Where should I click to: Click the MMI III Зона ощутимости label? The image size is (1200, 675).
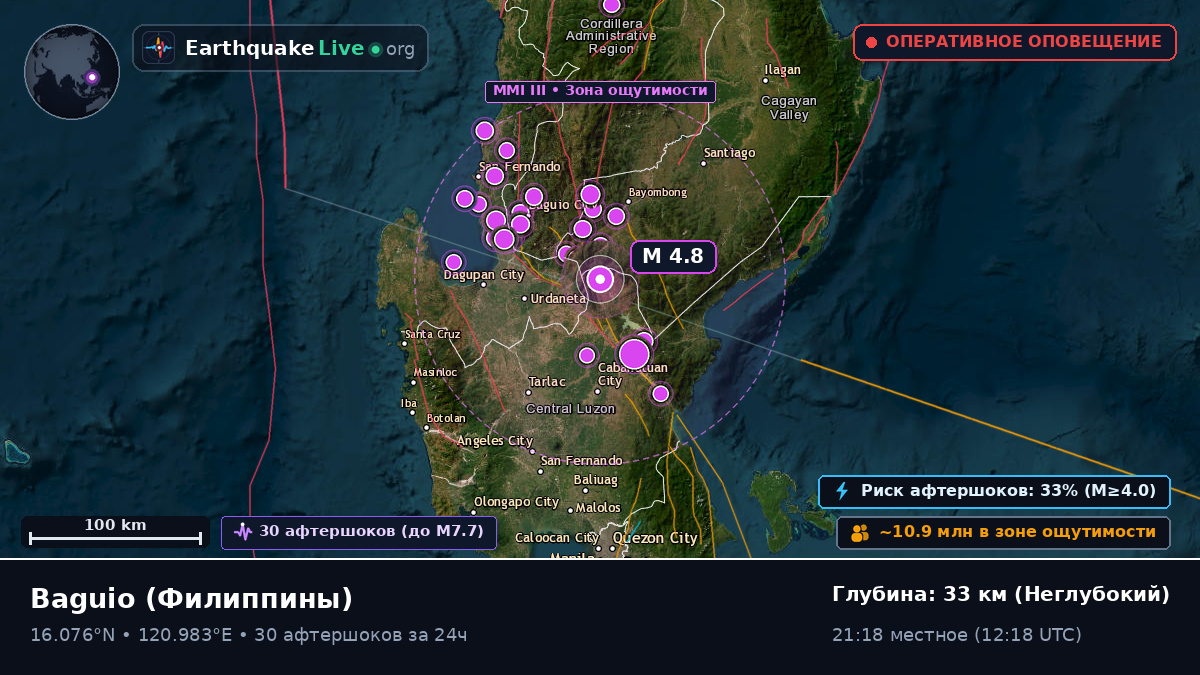(x=600, y=91)
